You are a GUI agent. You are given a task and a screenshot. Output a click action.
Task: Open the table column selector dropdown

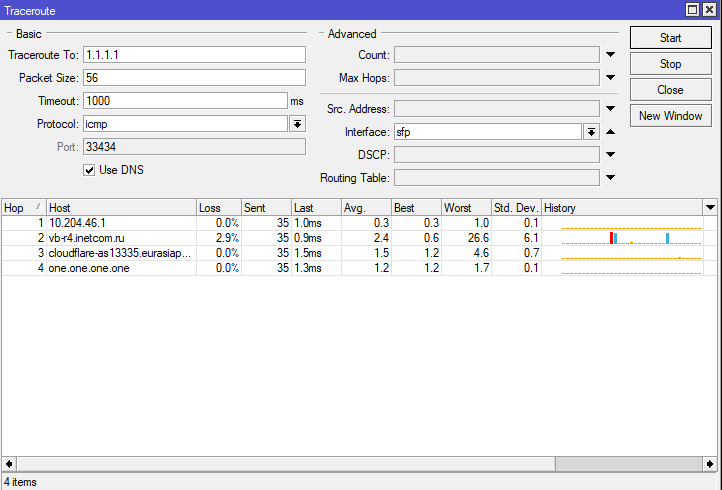[710, 208]
